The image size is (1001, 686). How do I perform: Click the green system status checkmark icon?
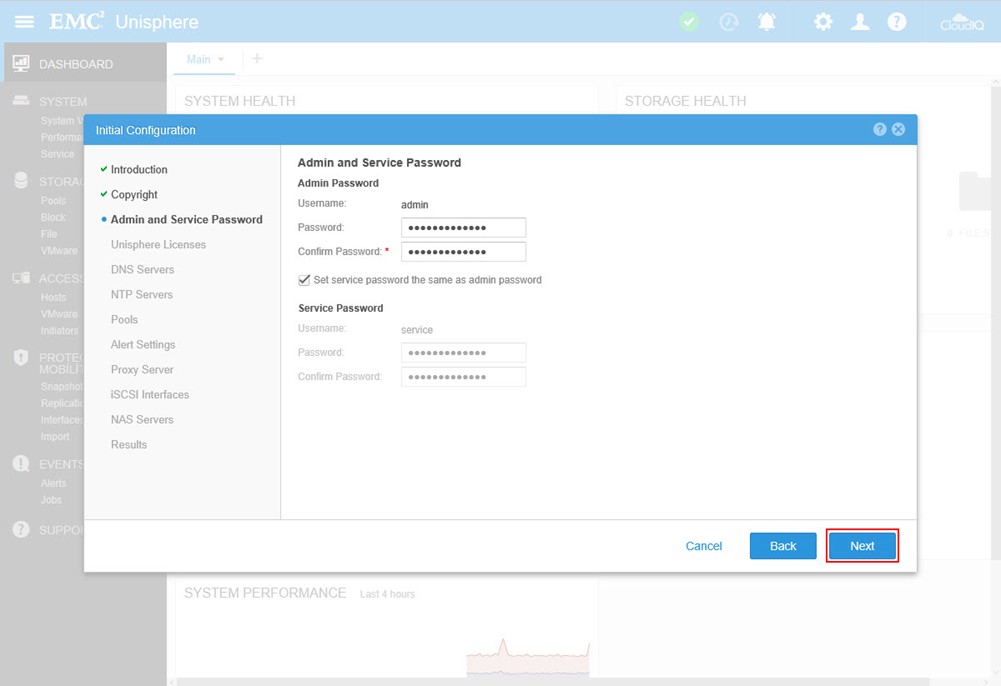coord(688,22)
